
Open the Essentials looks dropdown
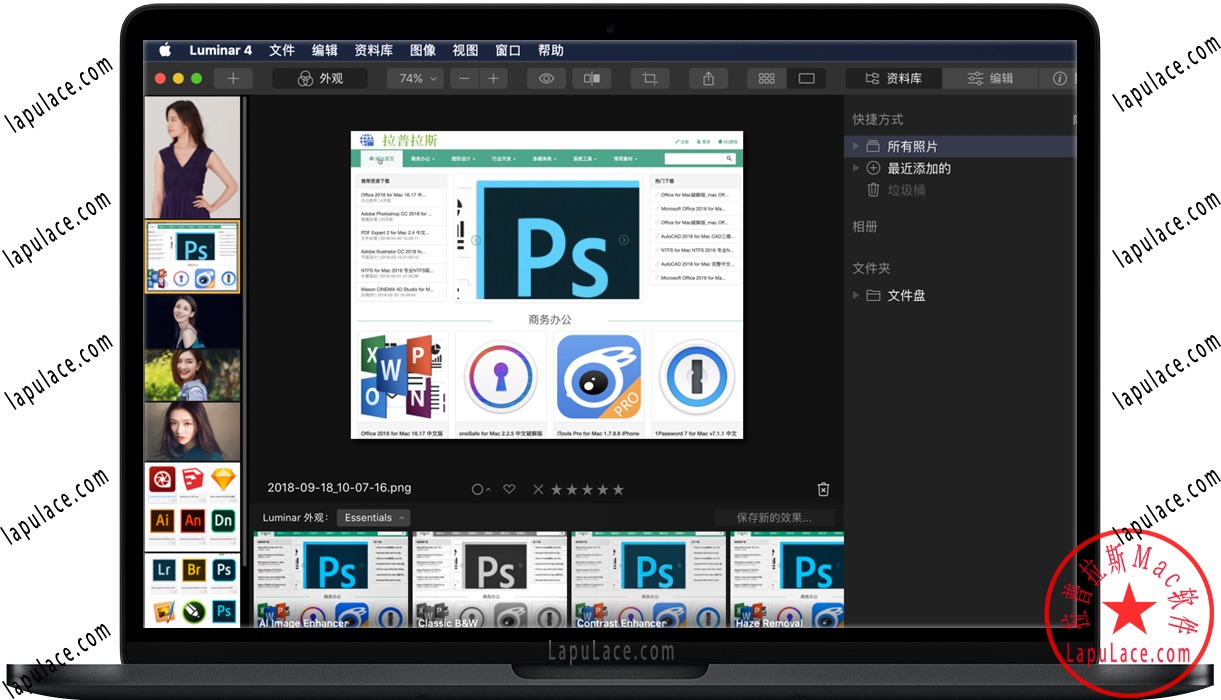coord(373,517)
